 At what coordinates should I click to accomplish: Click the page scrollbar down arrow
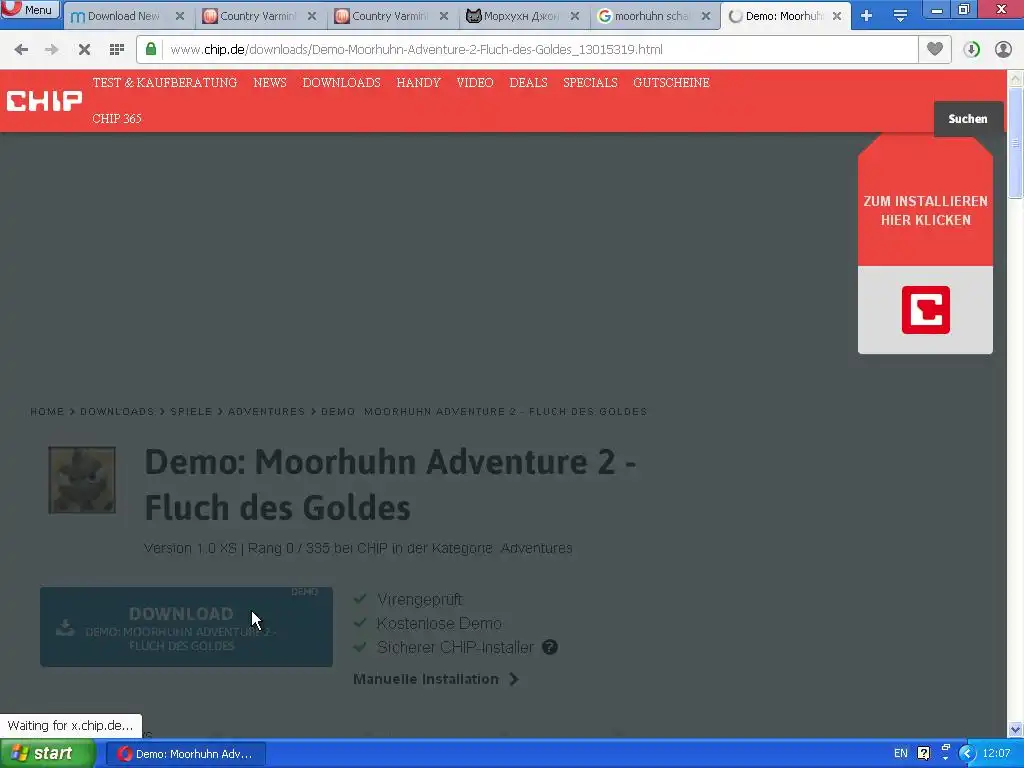point(1016,729)
